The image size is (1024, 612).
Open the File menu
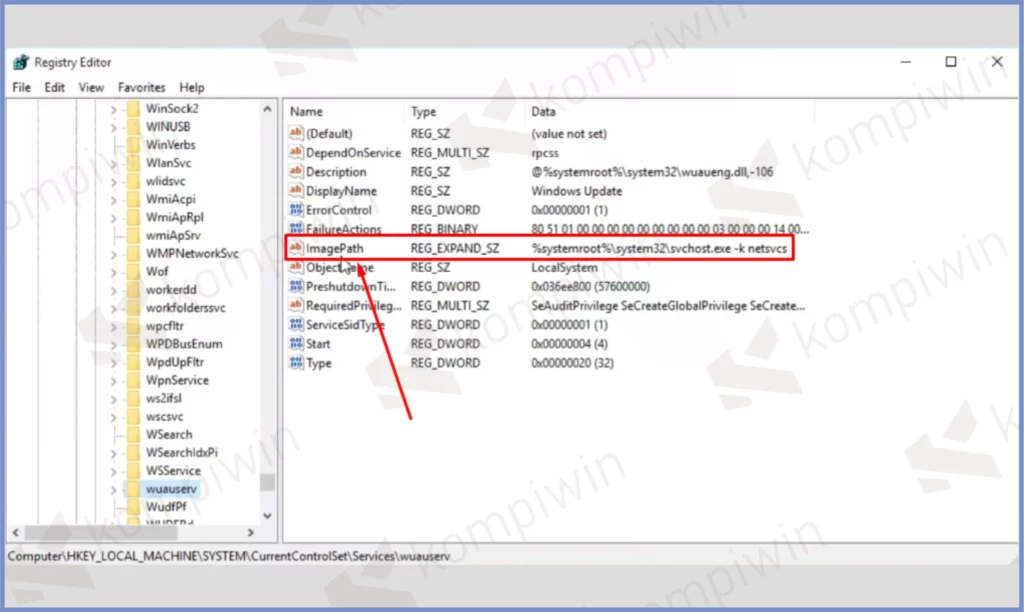[21, 87]
